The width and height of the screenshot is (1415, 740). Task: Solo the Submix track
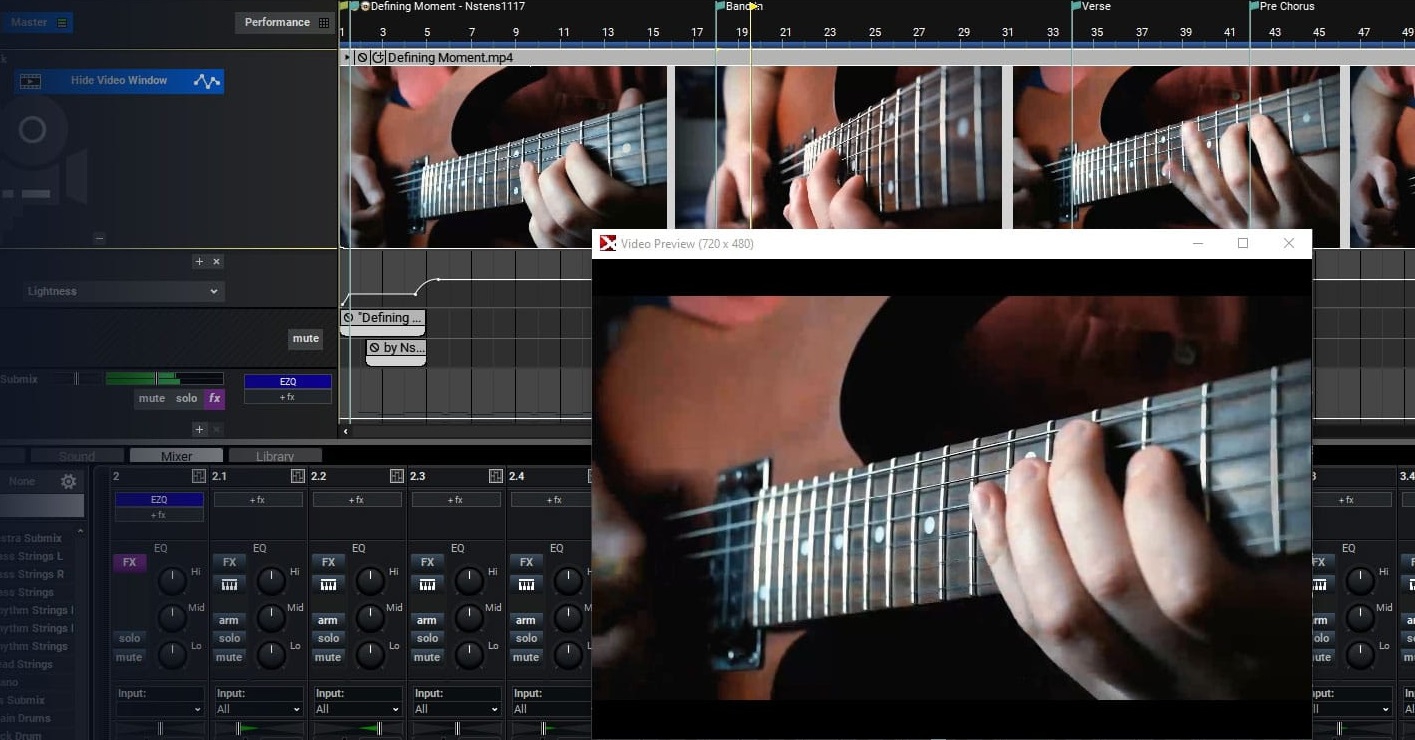pos(187,398)
